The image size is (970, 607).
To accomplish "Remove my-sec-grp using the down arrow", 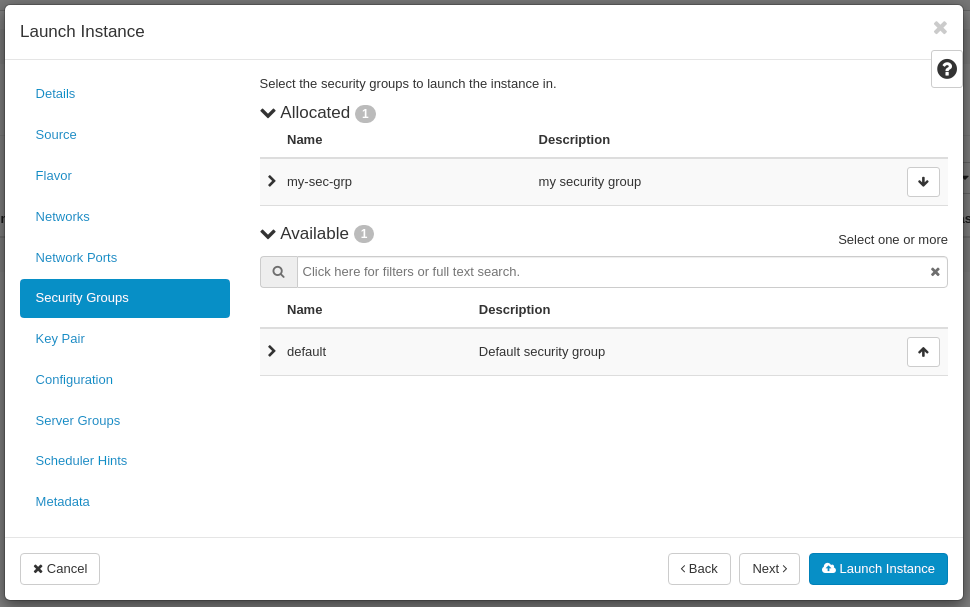I will click(923, 181).
